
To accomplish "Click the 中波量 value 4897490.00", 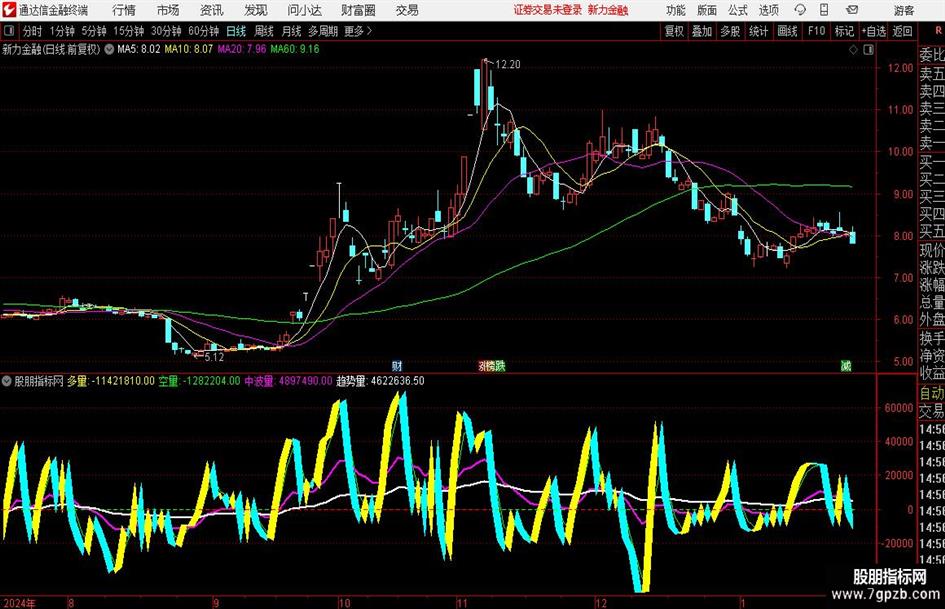I will pyautogui.click(x=305, y=381).
